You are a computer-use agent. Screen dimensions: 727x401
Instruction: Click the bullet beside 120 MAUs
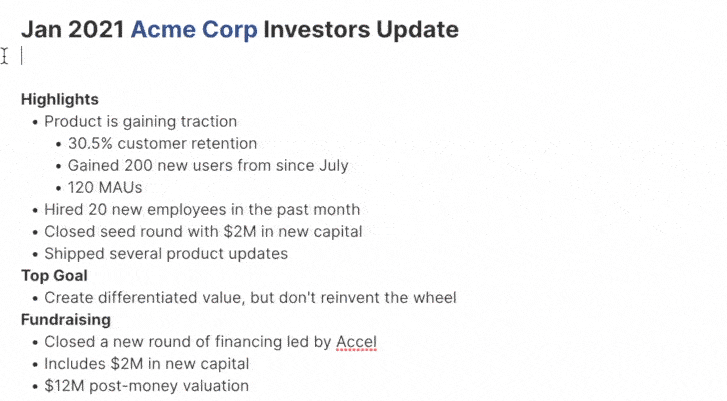pyautogui.click(x=58, y=188)
